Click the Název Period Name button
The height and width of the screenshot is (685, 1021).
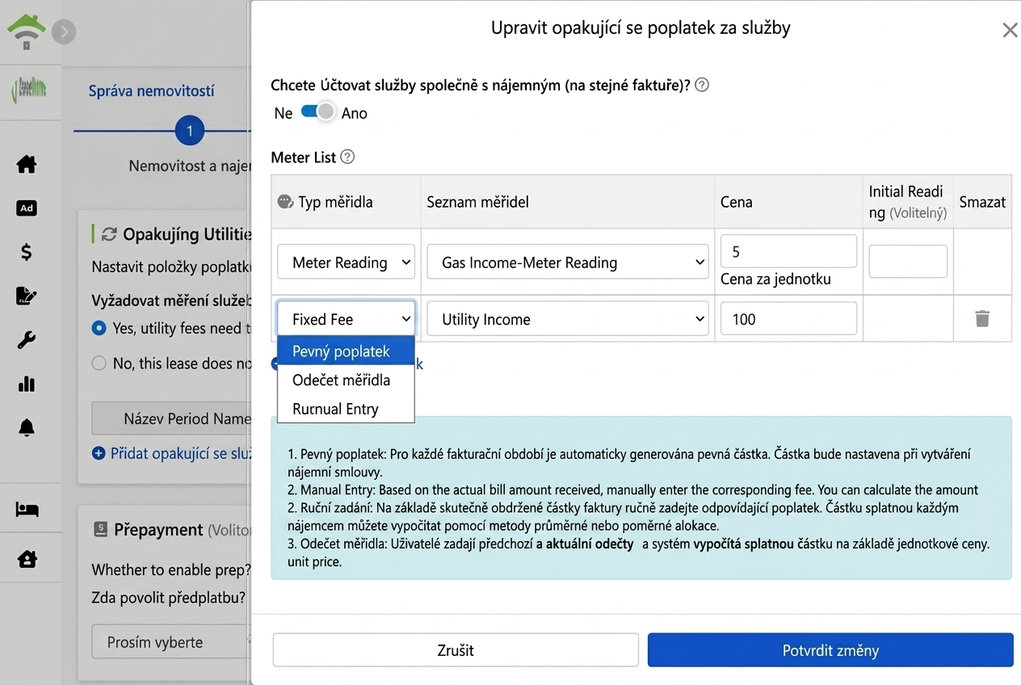pos(171,418)
